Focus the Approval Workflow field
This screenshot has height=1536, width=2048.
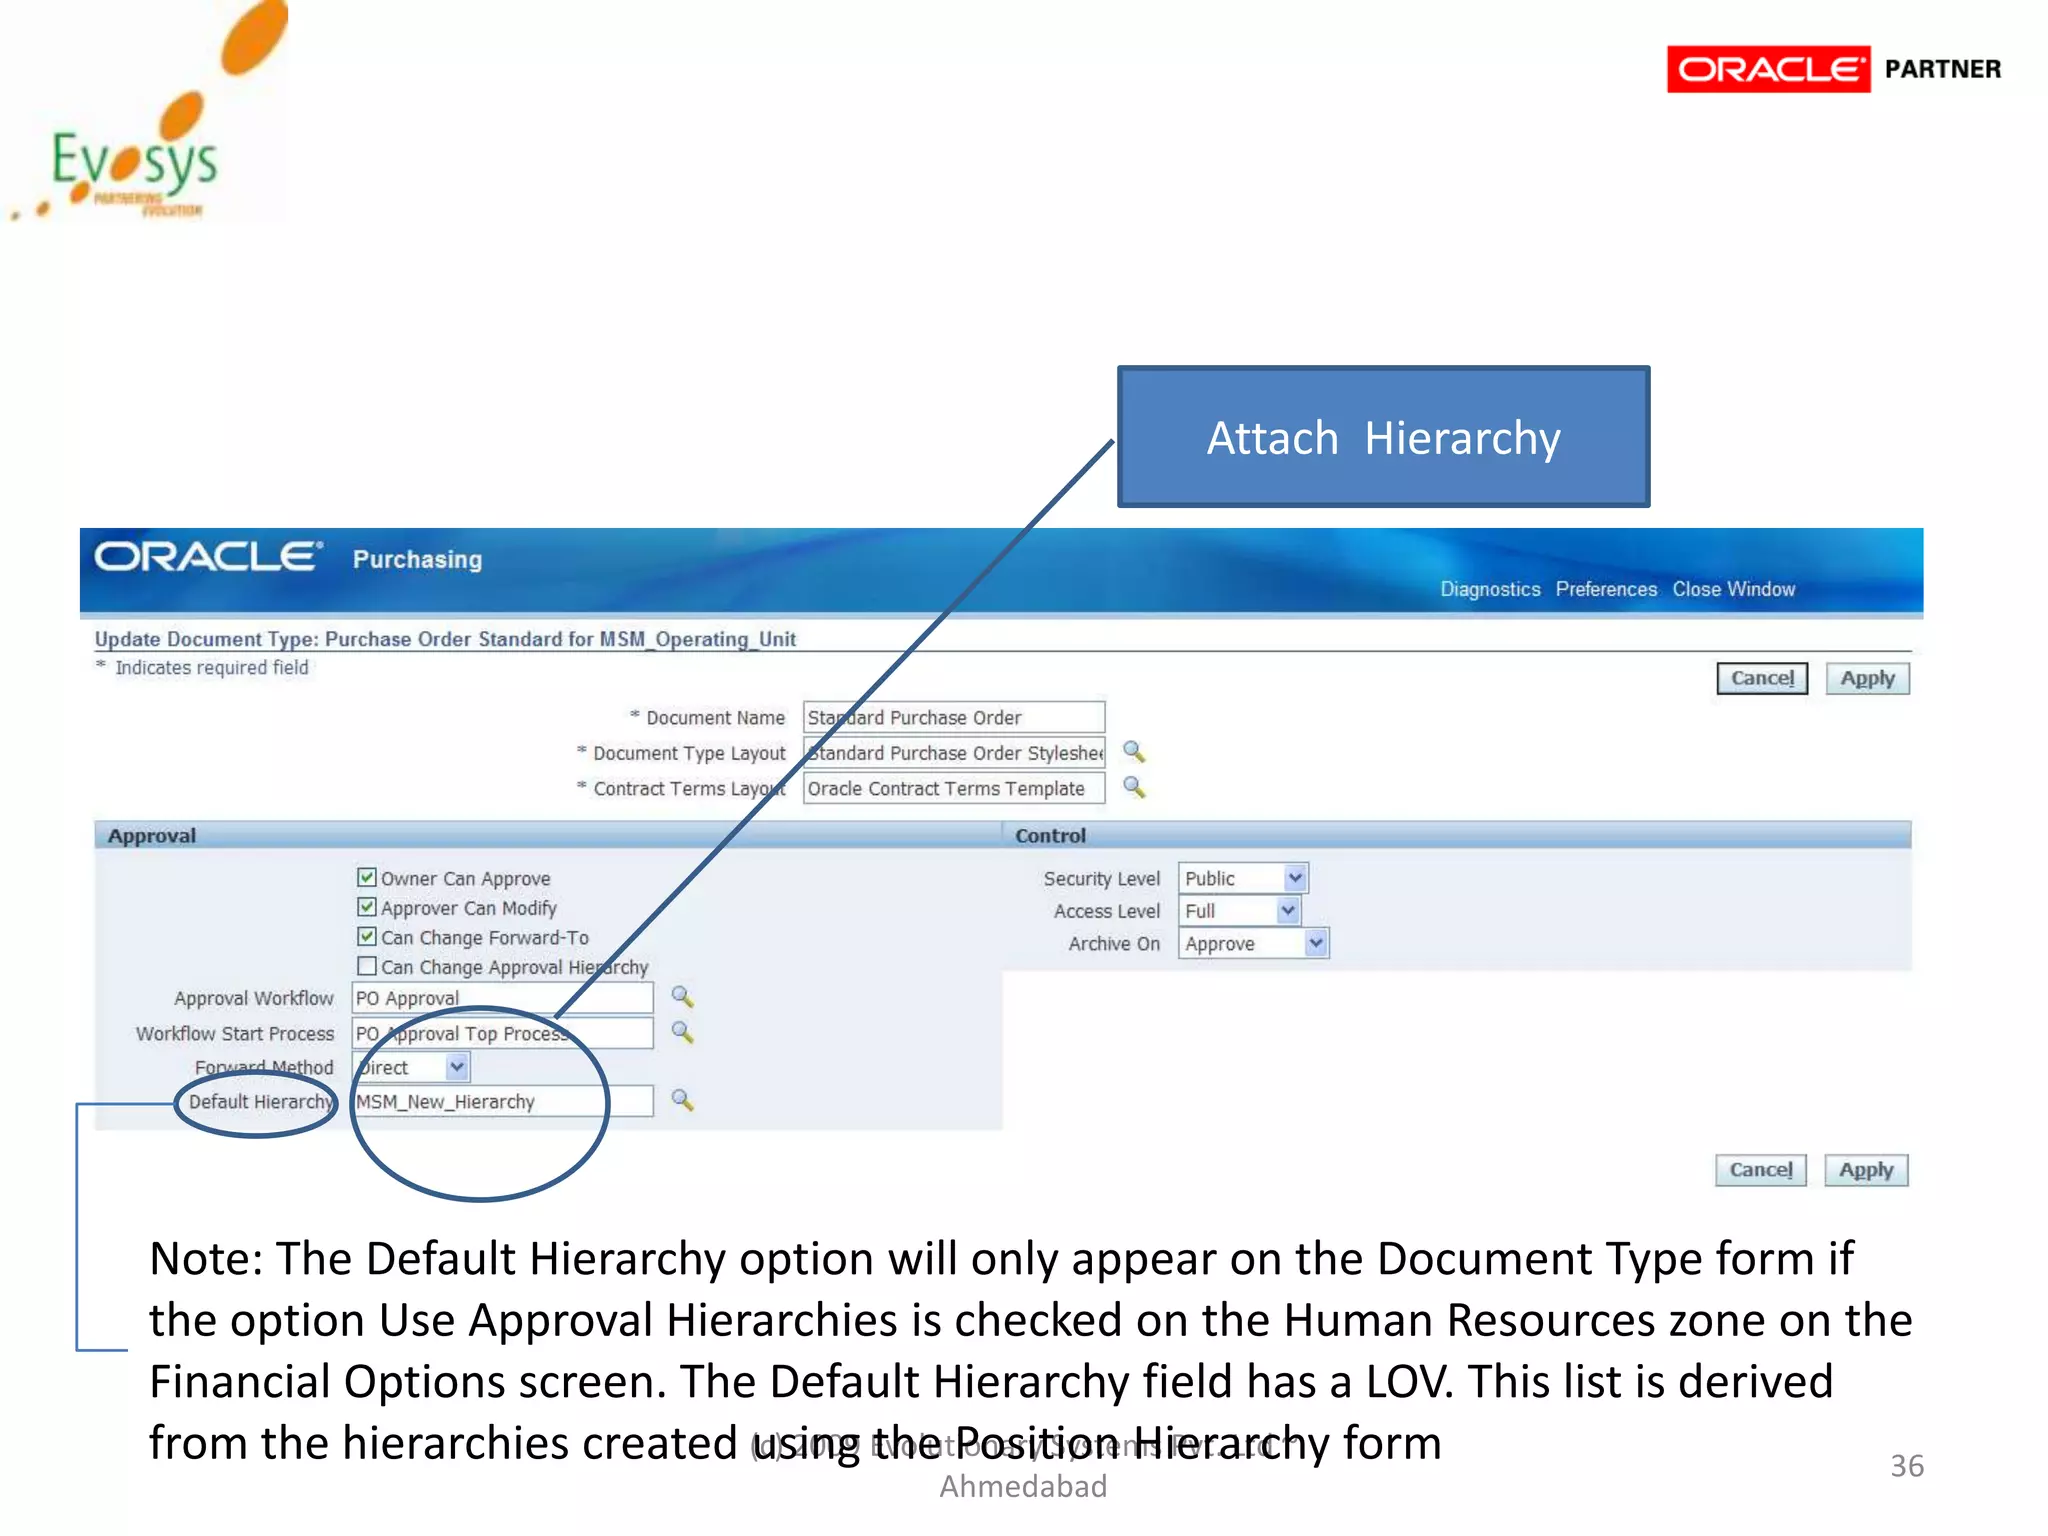click(x=503, y=998)
